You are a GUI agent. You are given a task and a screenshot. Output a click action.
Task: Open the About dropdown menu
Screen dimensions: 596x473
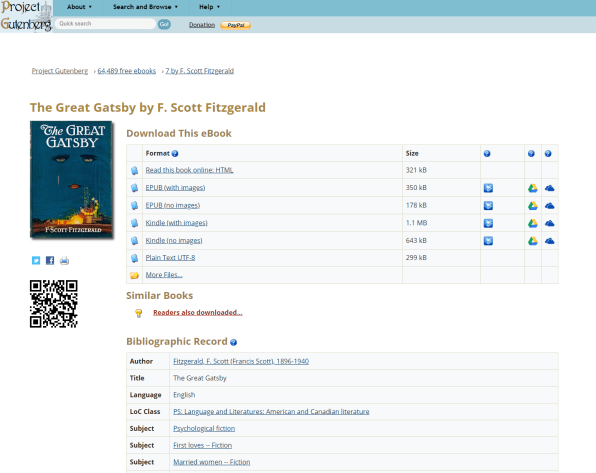click(x=79, y=7)
